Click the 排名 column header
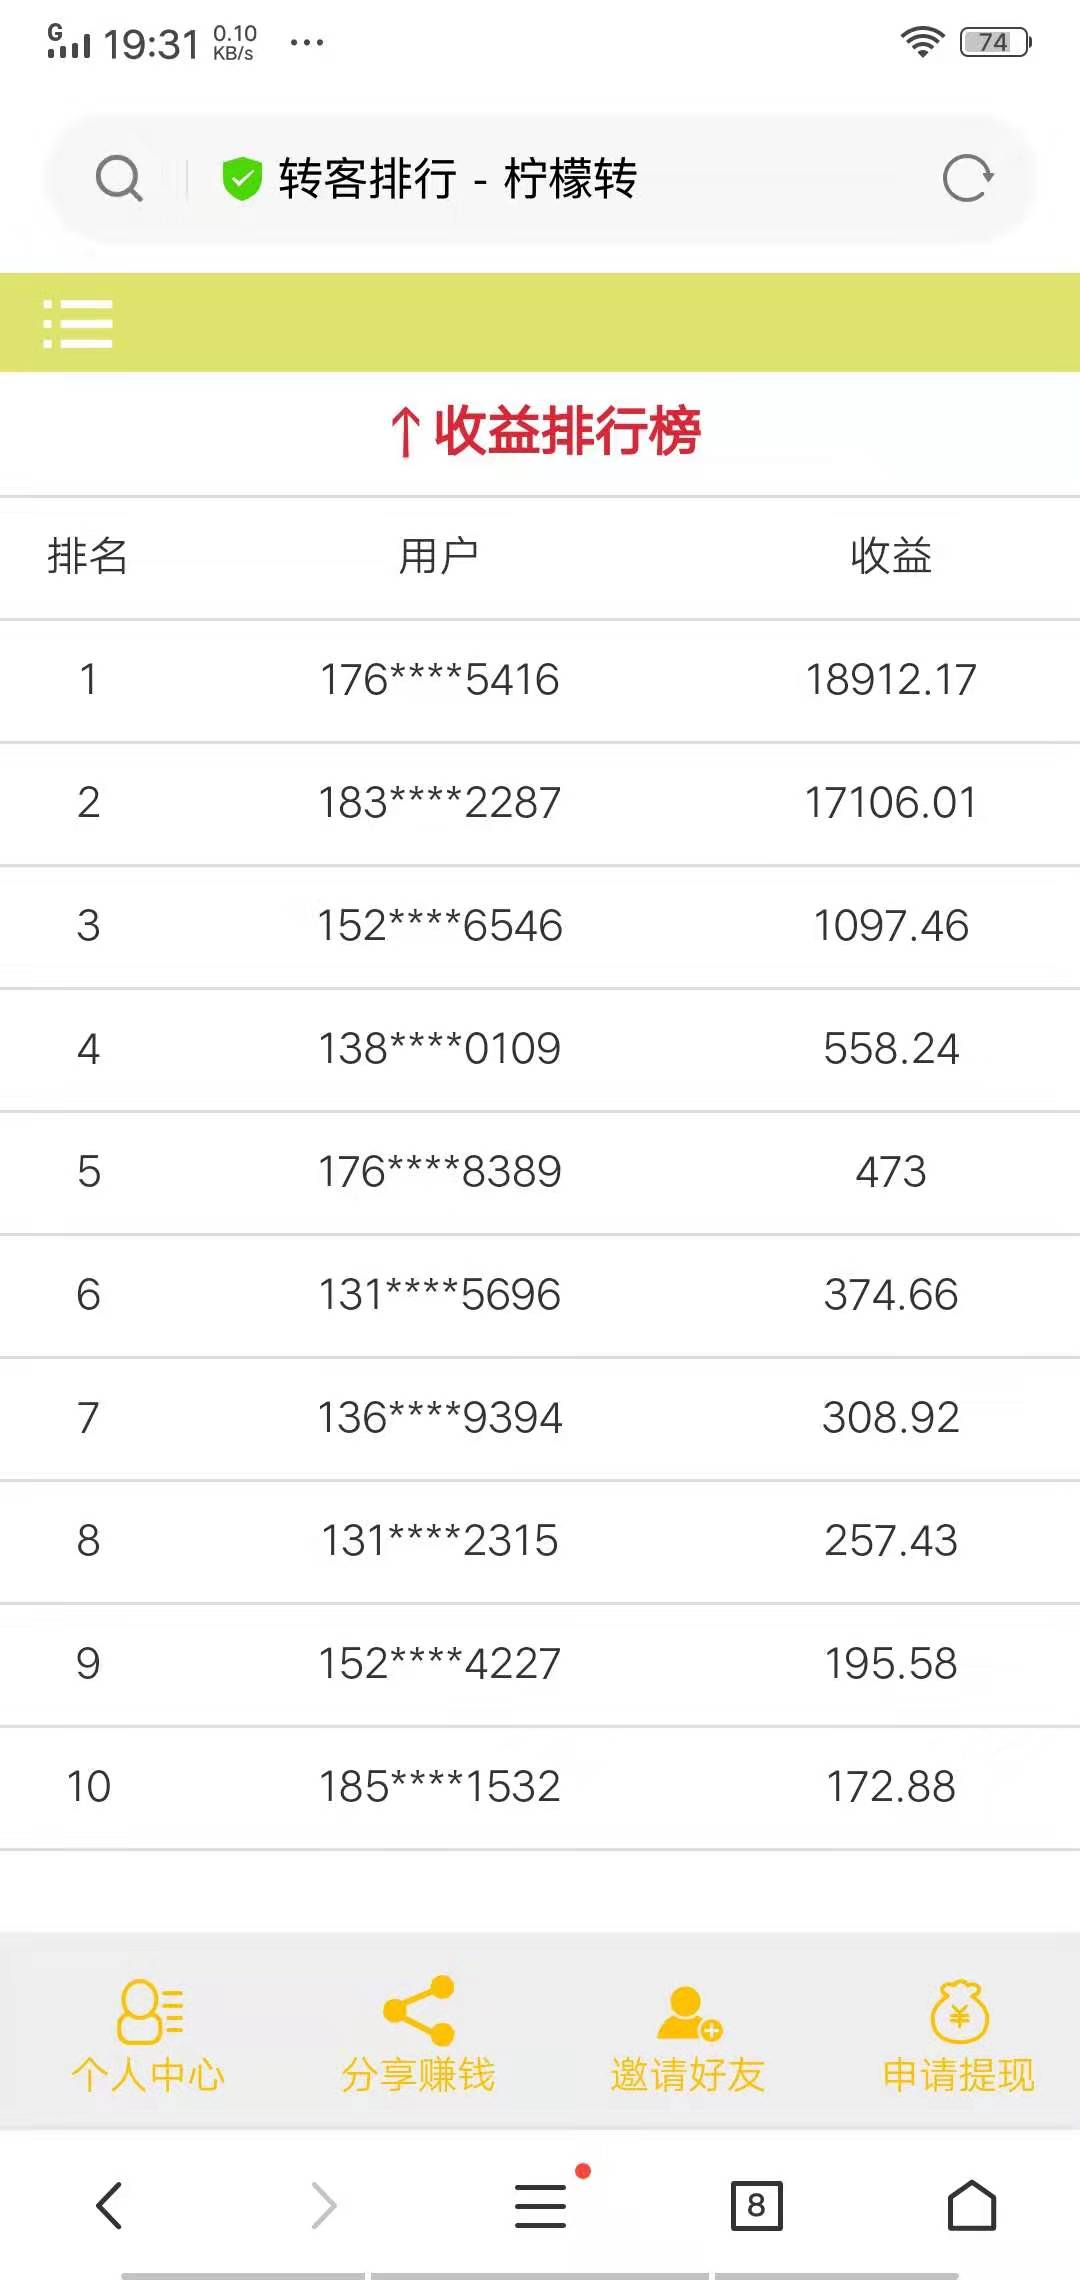The width and height of the screenshot is (1080, 2280). point(88,556)
